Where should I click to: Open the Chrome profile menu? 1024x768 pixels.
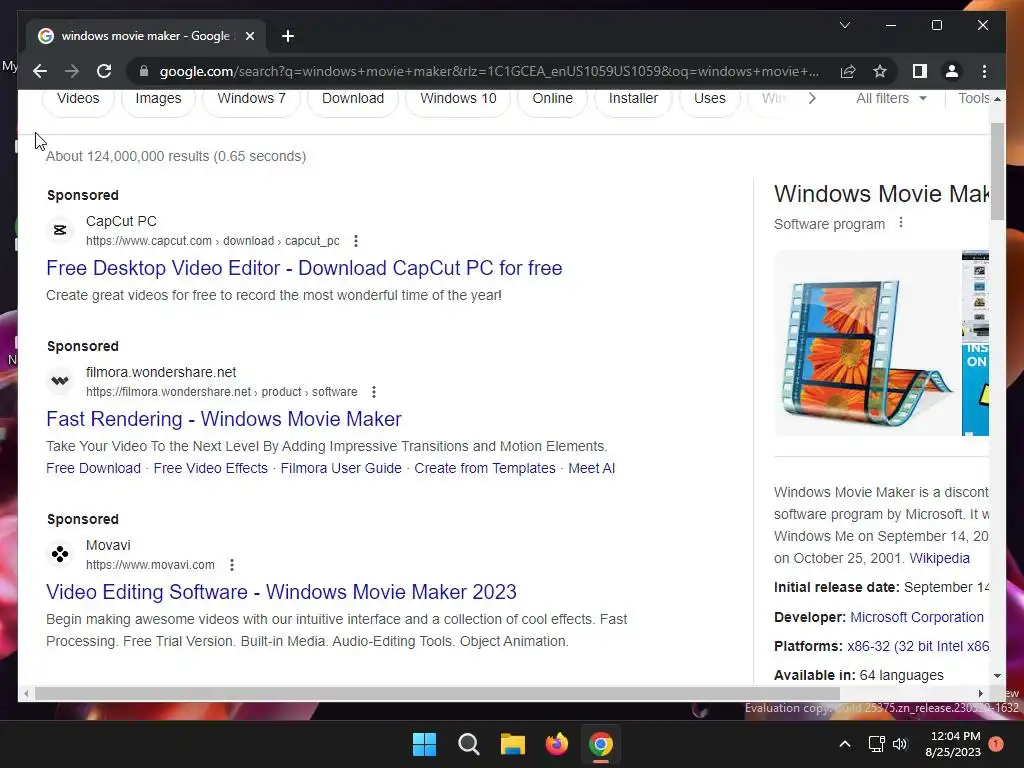tap(952, 71)
